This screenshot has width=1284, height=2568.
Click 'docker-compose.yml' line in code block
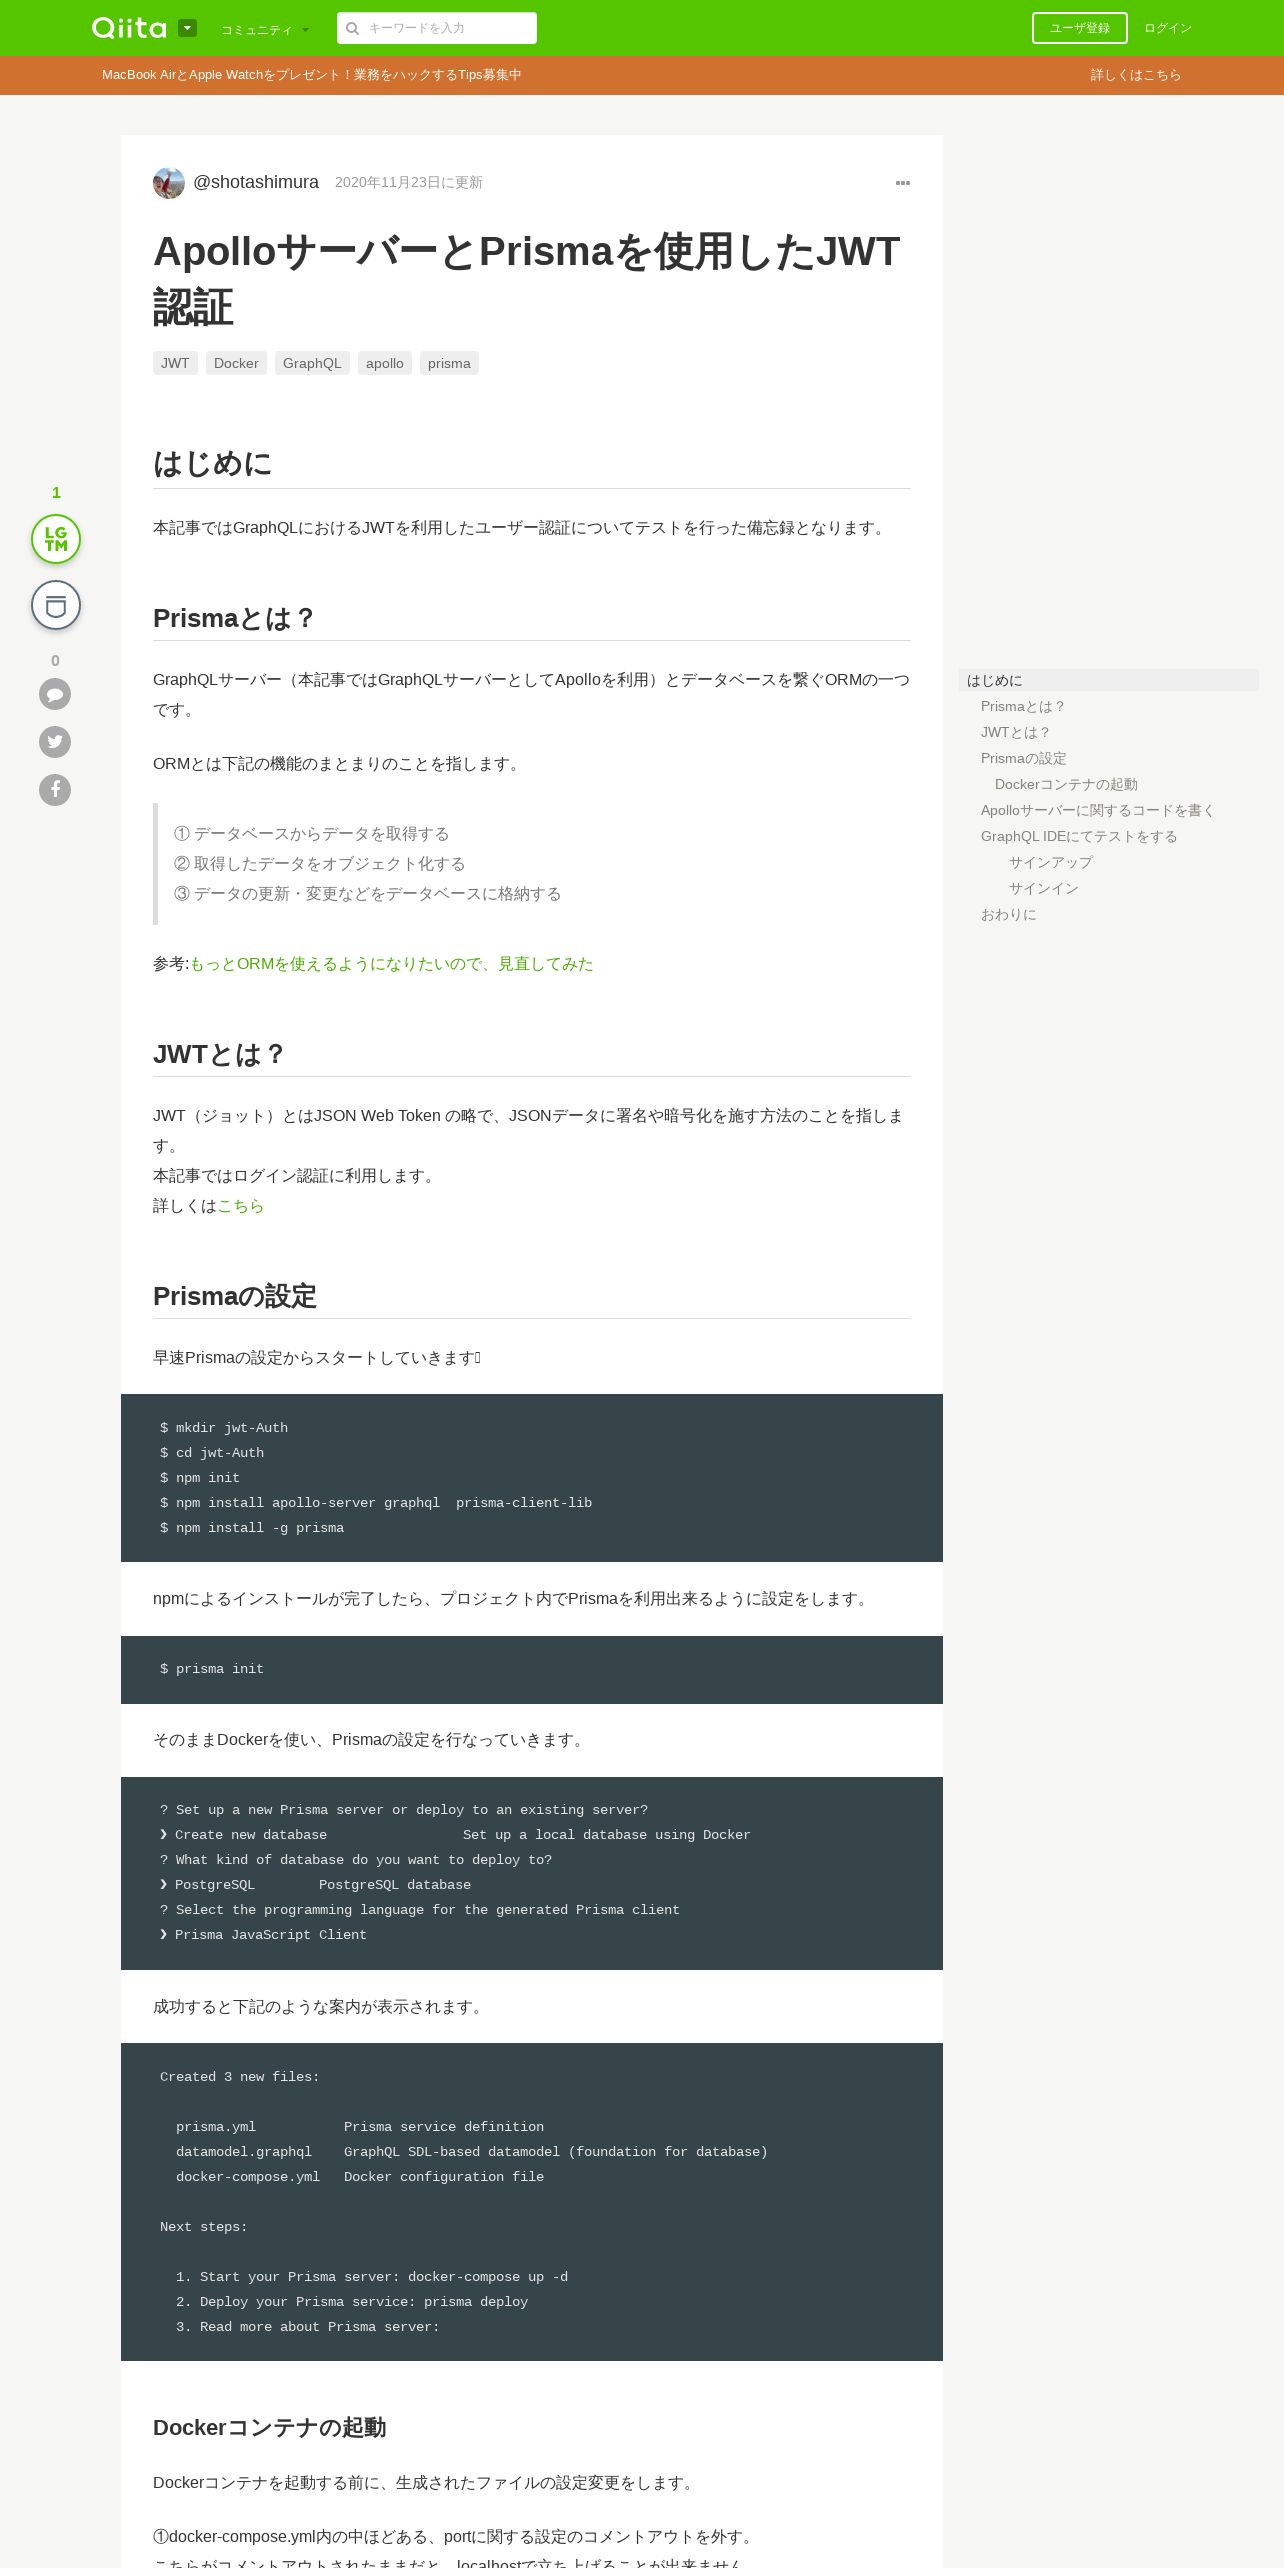click(360, 2177)
